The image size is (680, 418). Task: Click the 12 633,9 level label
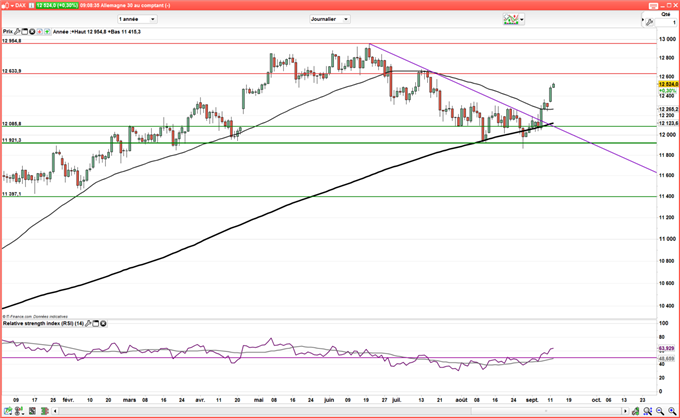12,71
